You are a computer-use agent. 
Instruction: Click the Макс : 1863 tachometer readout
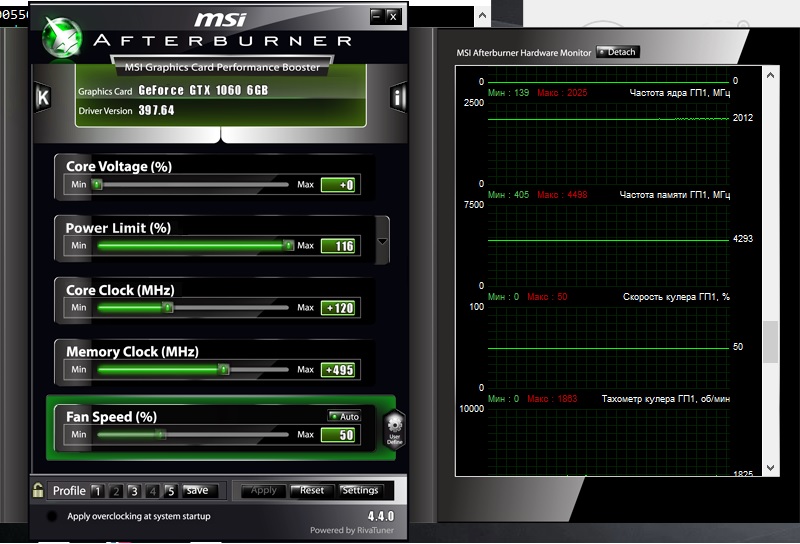point(552,399)
